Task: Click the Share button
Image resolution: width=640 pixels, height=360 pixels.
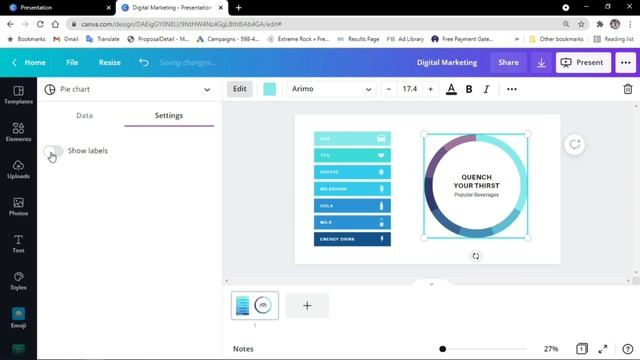Action: pyautogui.click(x=508, y=62)
